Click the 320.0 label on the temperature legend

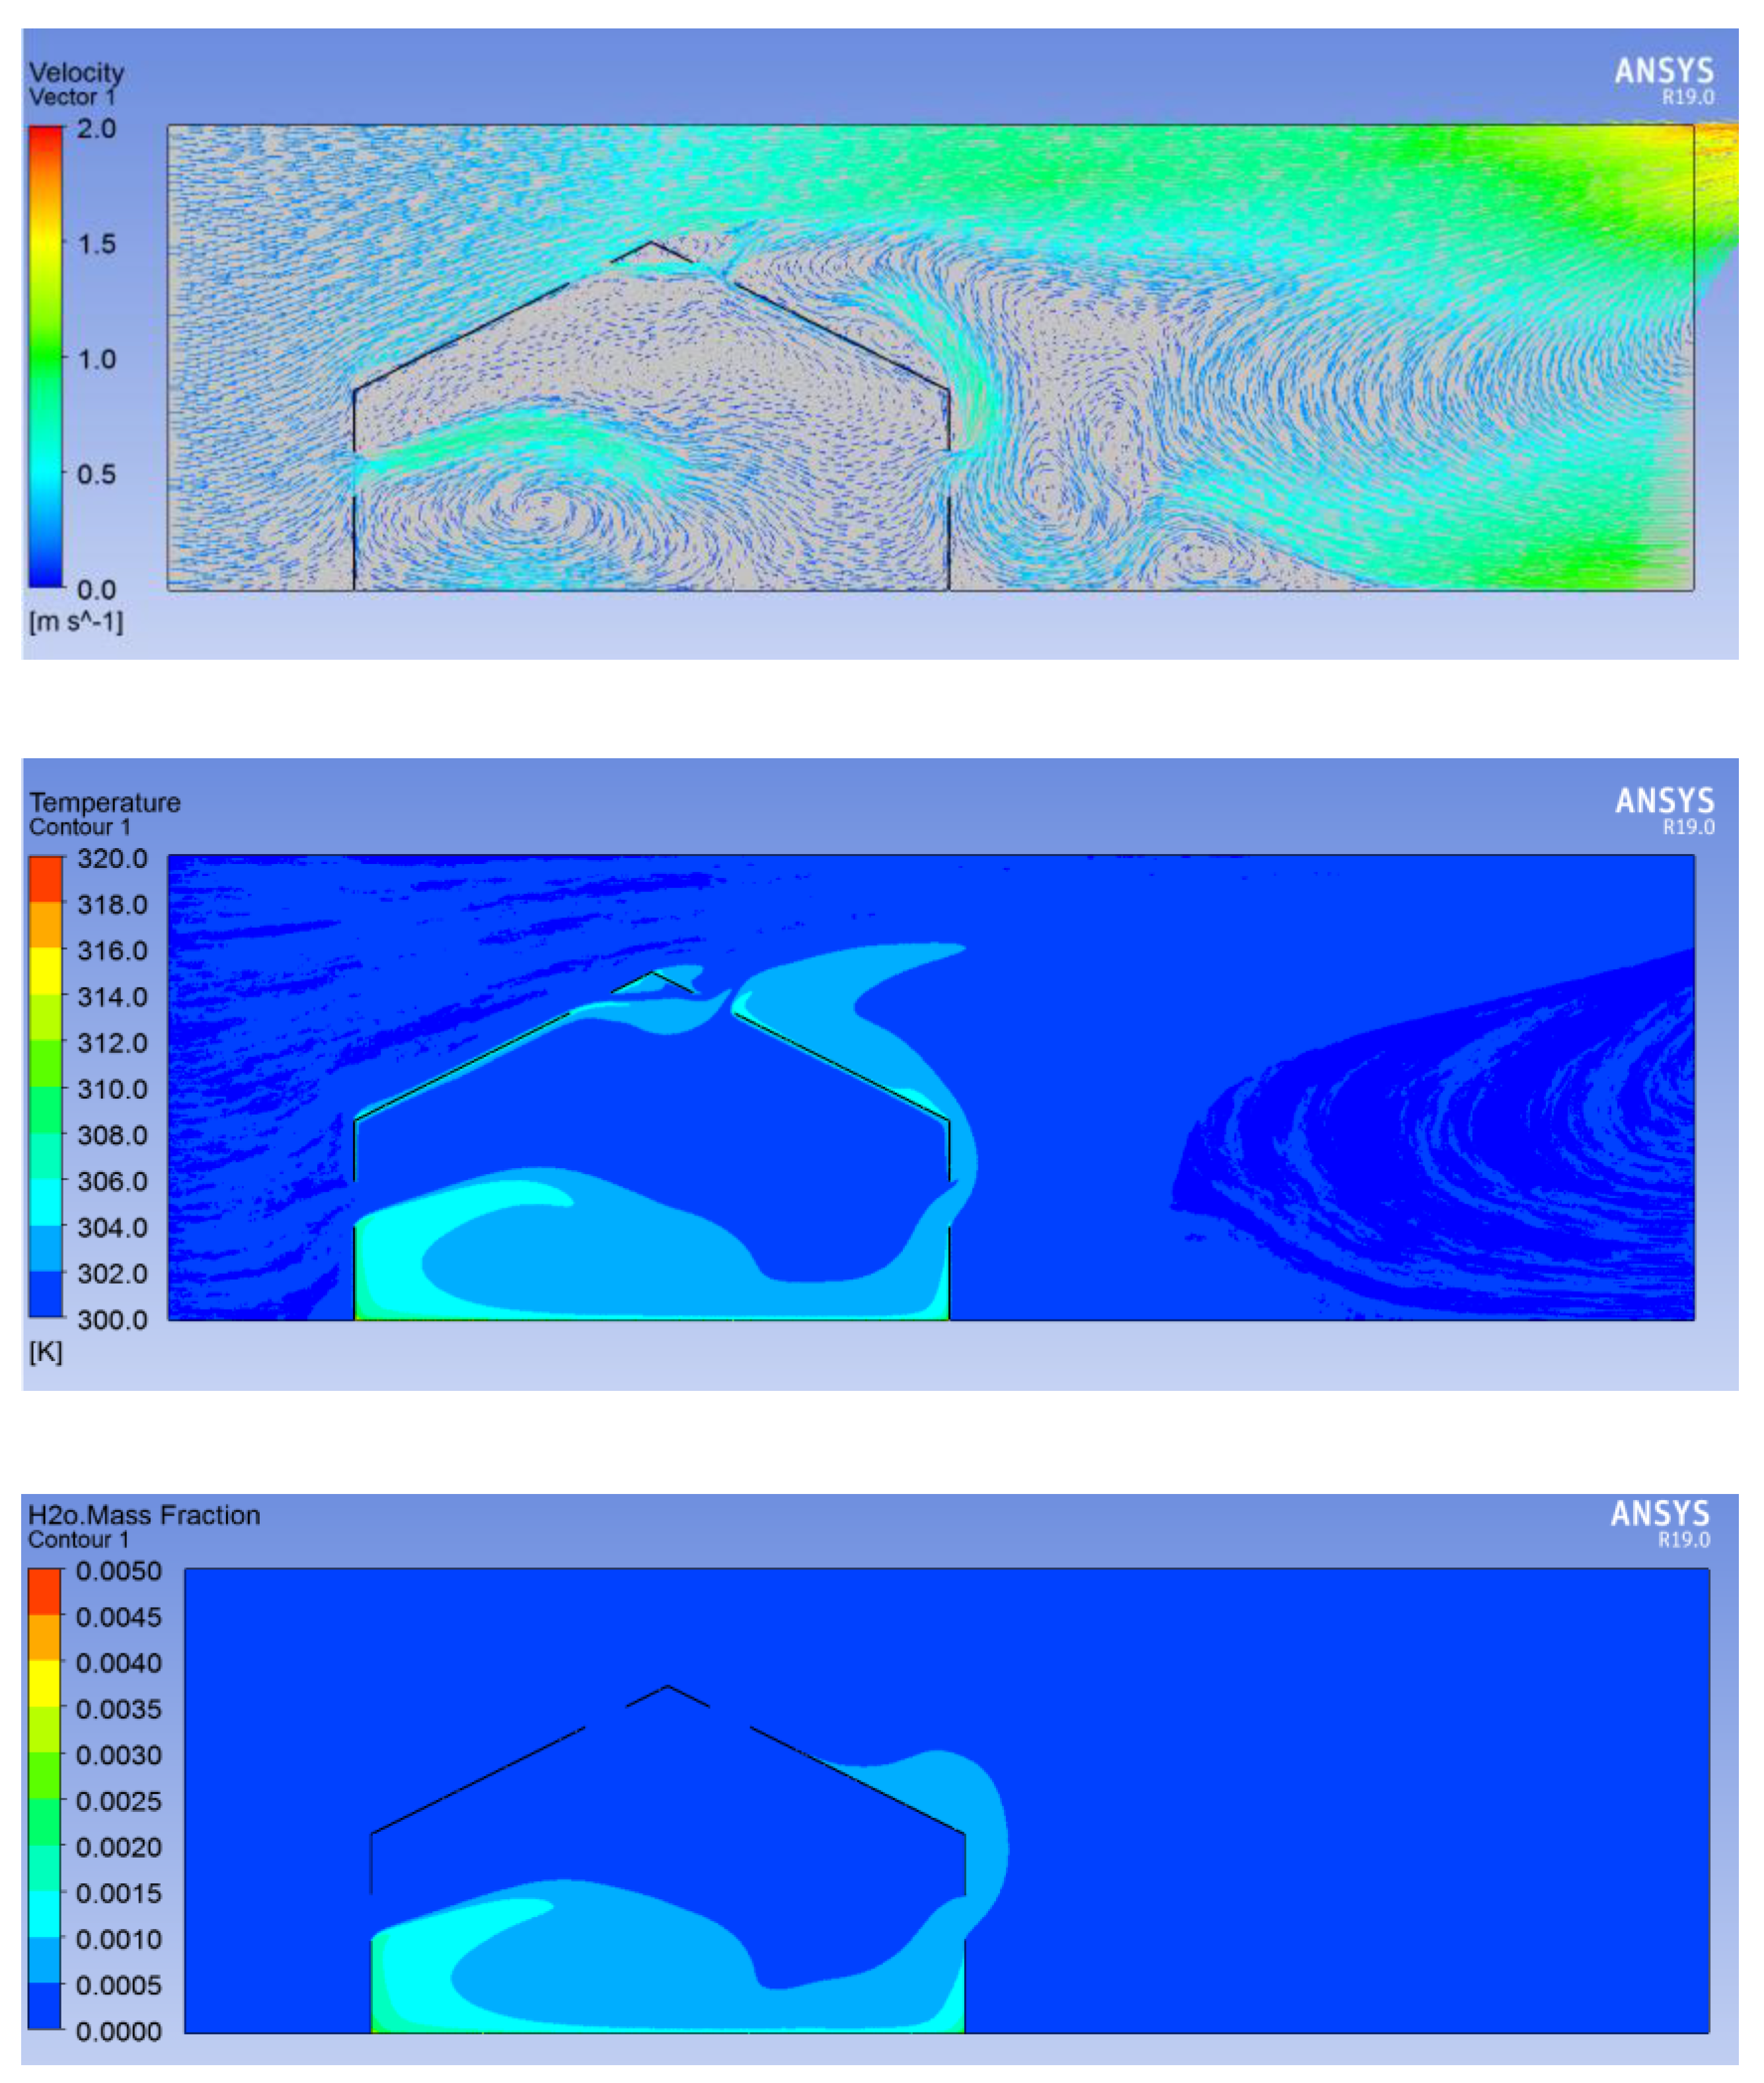112,859
